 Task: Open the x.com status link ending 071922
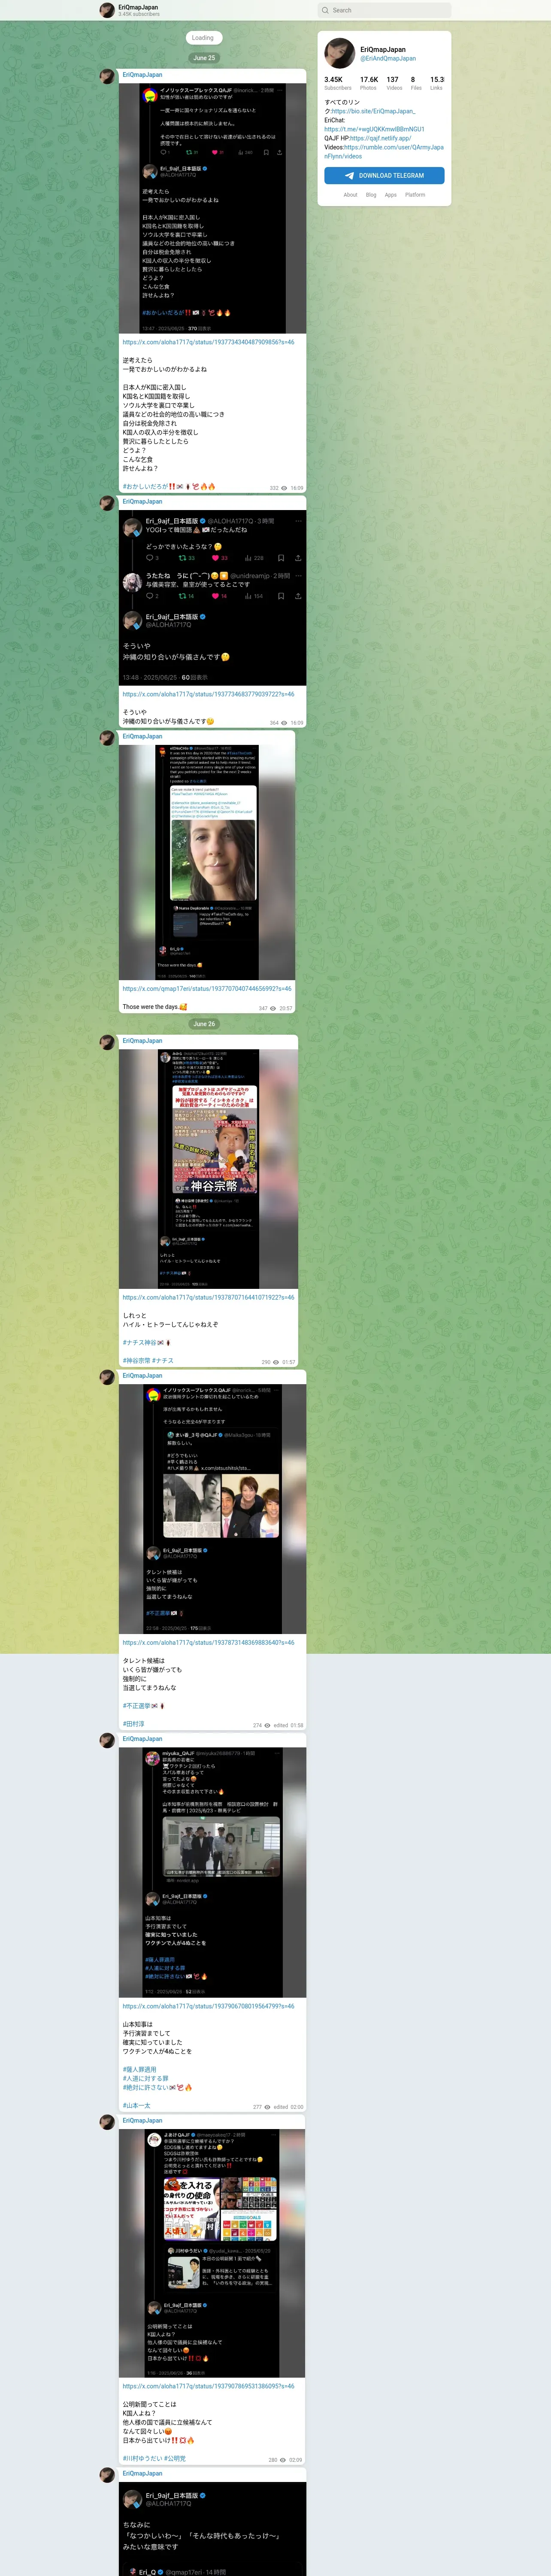tap(208, 1297)
